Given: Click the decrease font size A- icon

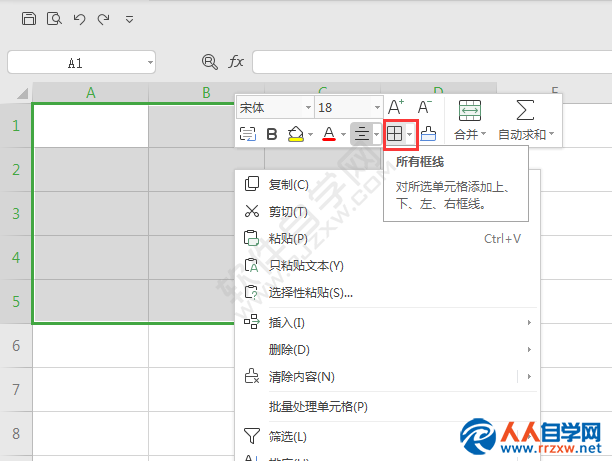Looking at the screenshot, I should (x=425, y=107).
